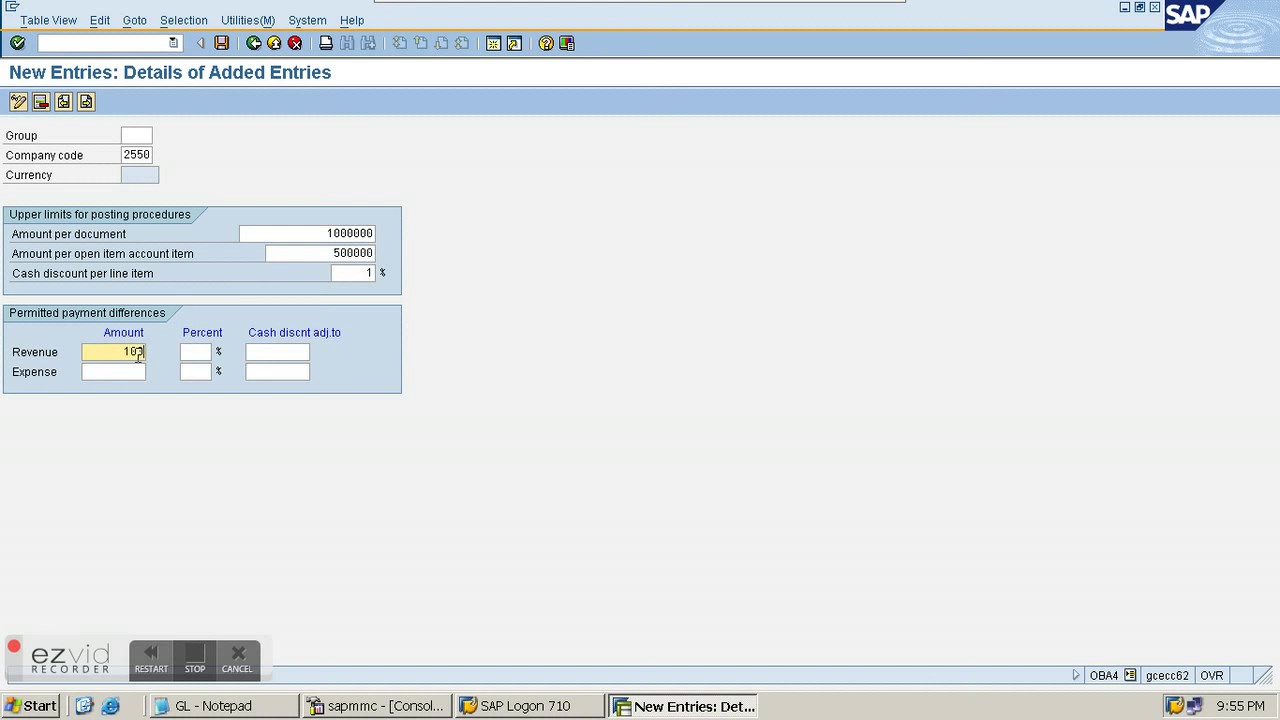This screenshot has height=720, width=1280.
Task: Save the entry with the floppy icon
Action: 221,43
